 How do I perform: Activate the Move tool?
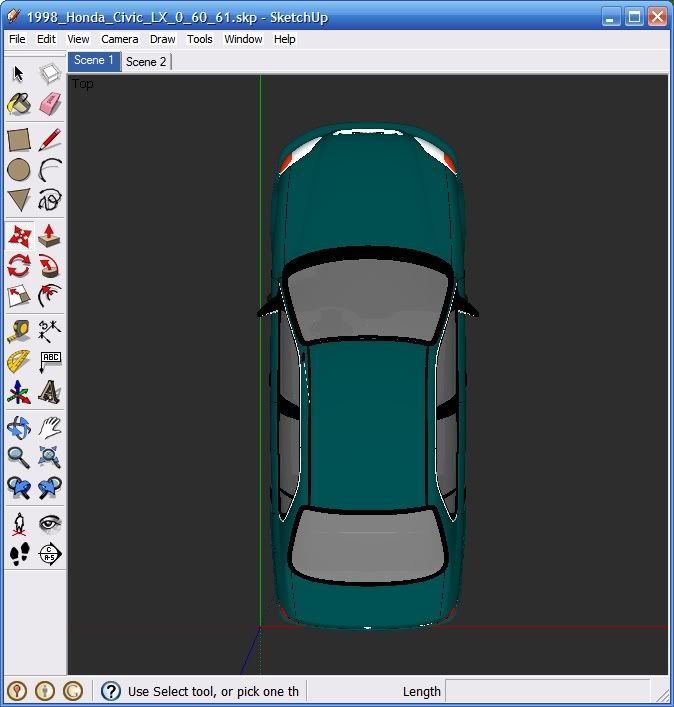pos(19,236)
